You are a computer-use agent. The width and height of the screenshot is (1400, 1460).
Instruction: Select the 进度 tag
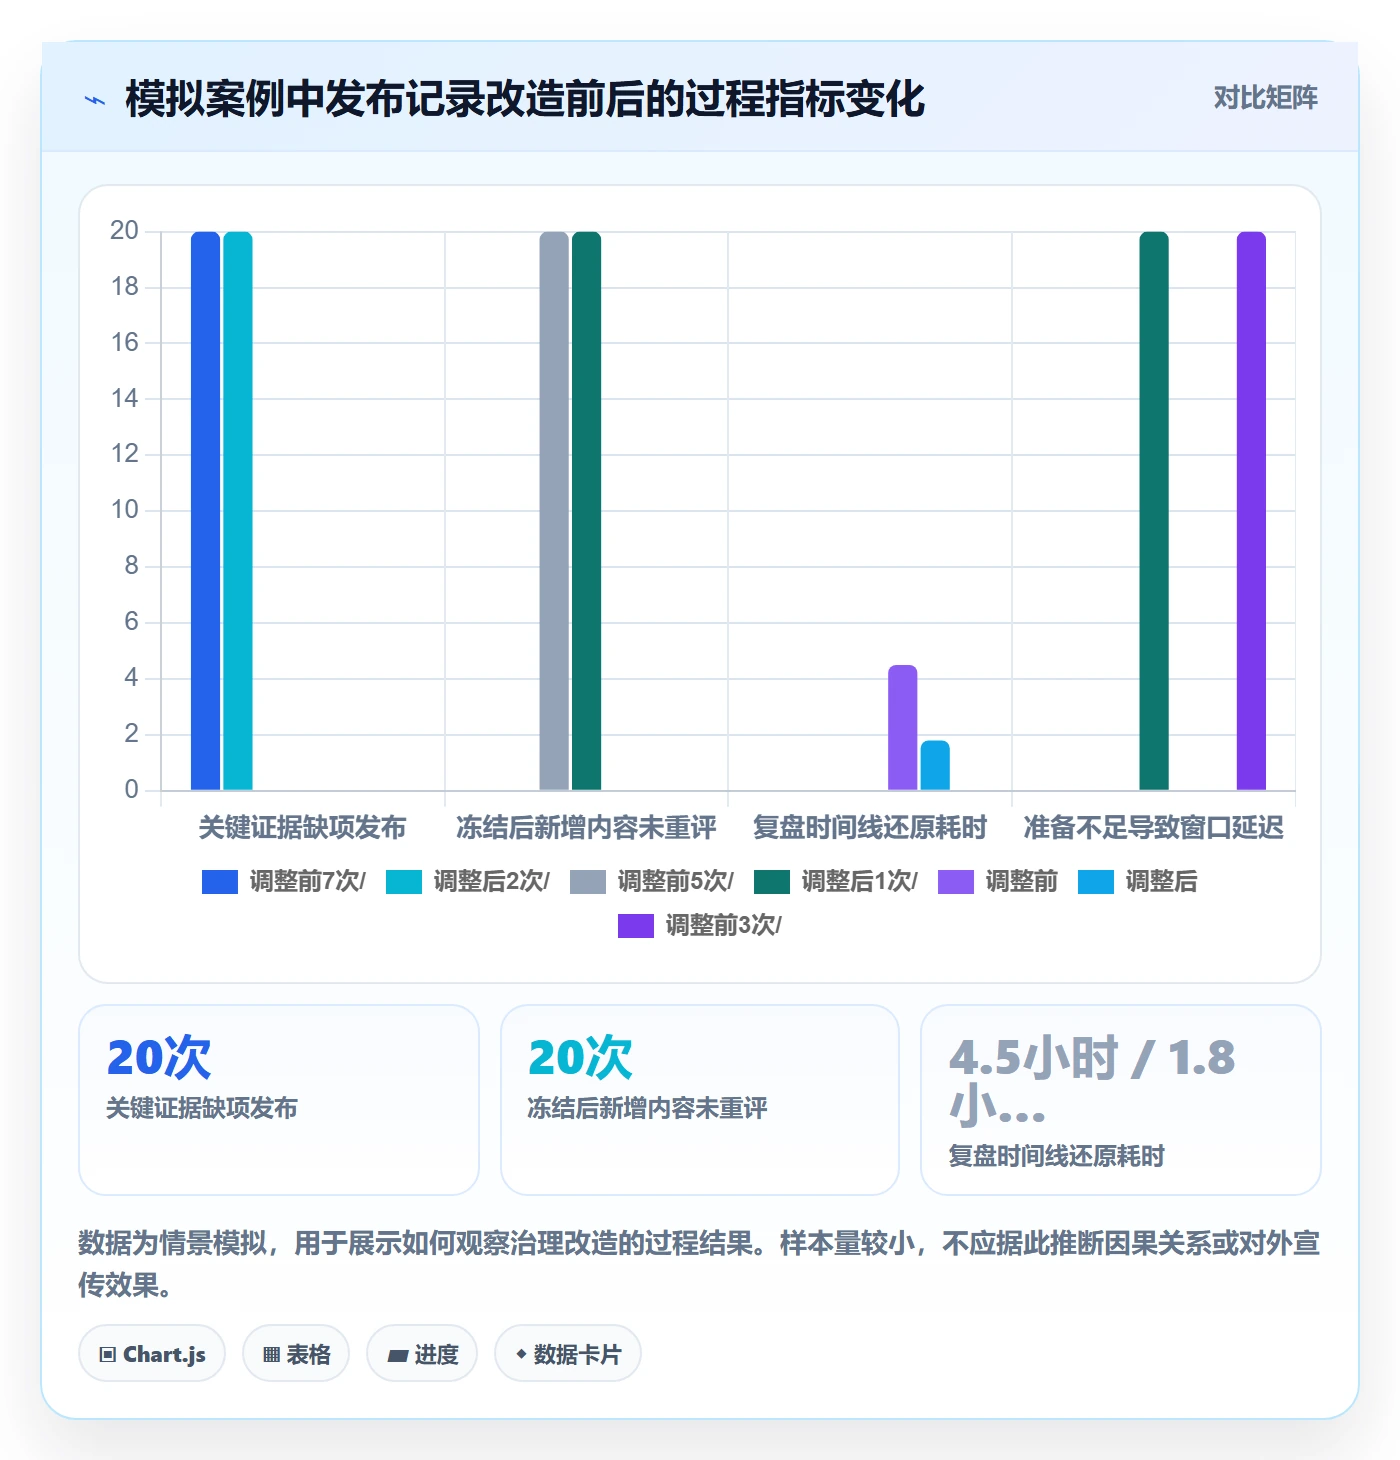coord(422,1354)
